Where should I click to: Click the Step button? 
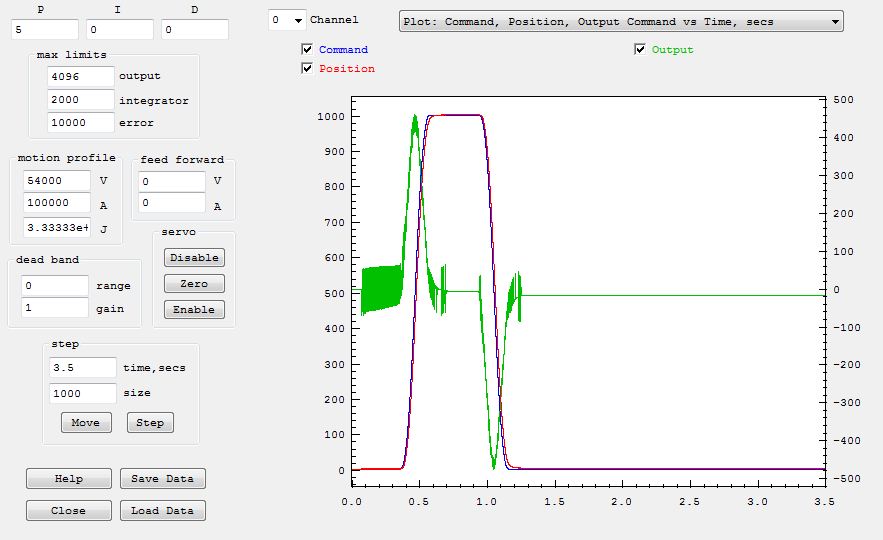[x=150, y=422]
